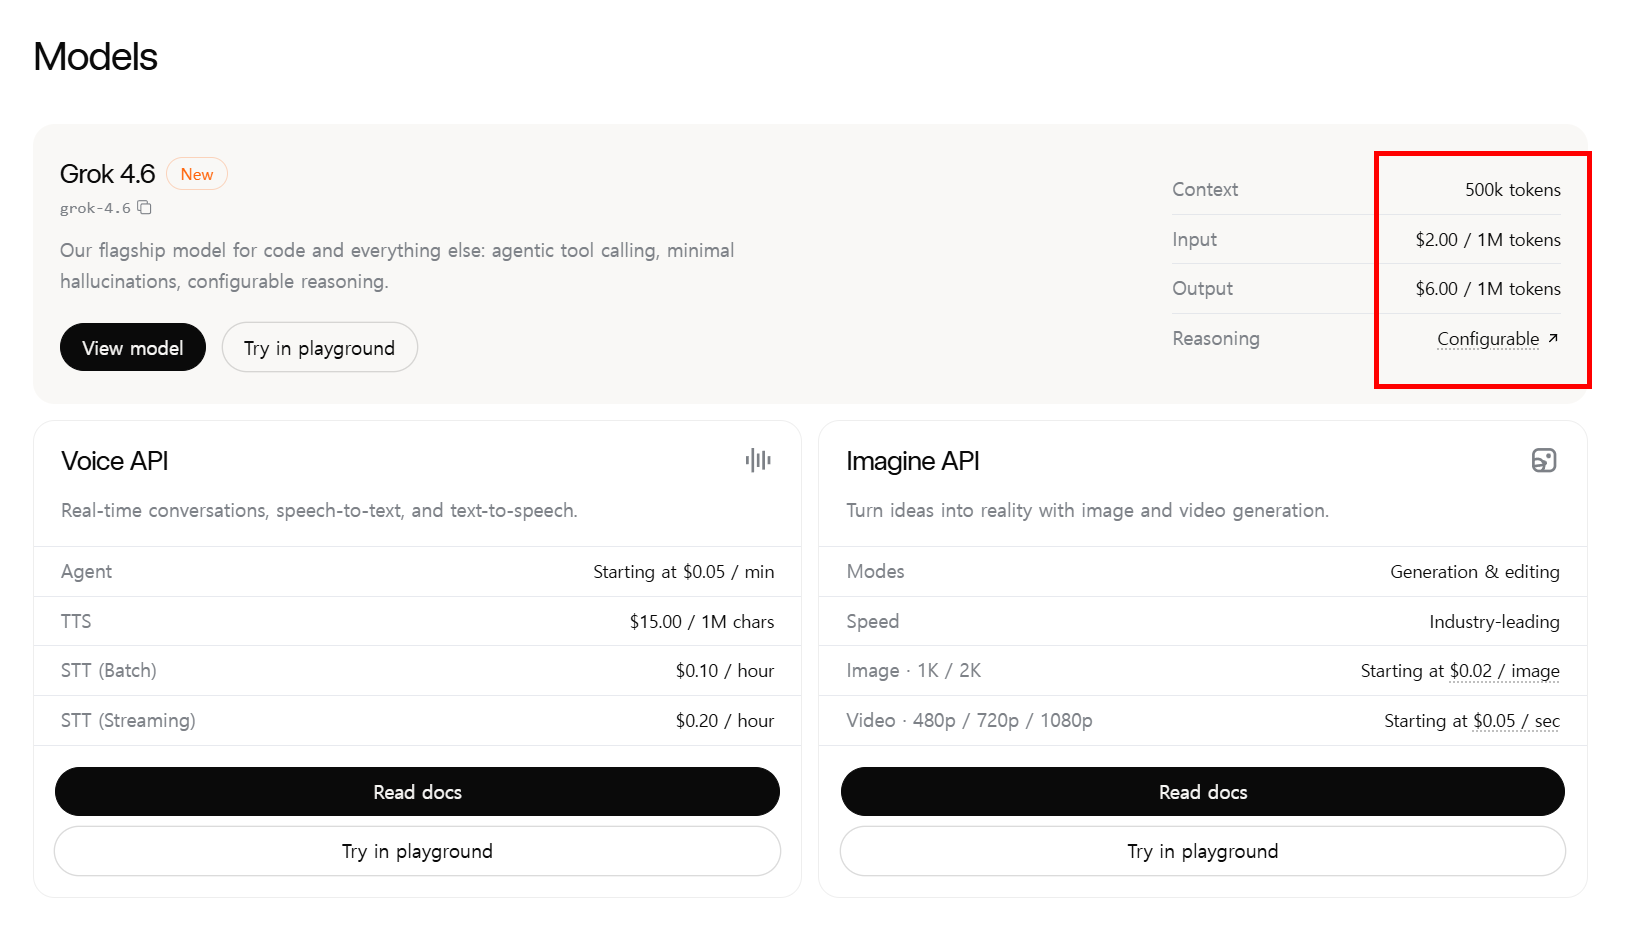The width and height of the screenshot is (1641, 940).
Task: Click the Voice API waveform icon
Action: point(758,460)
